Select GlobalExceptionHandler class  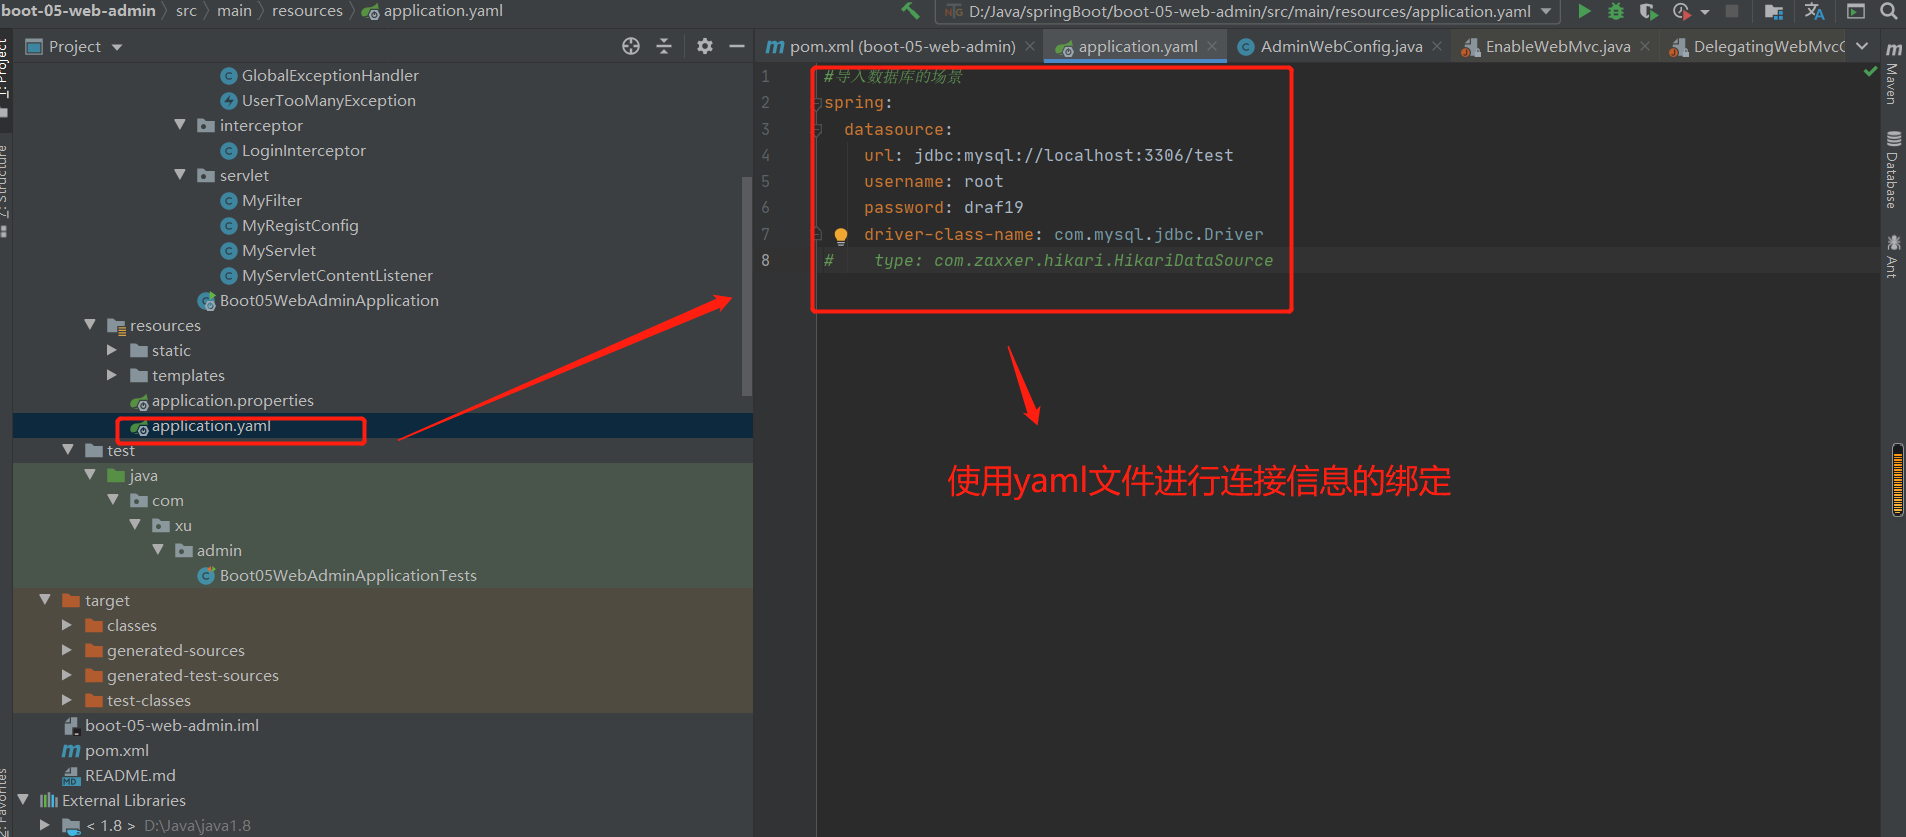click(330, 75)
